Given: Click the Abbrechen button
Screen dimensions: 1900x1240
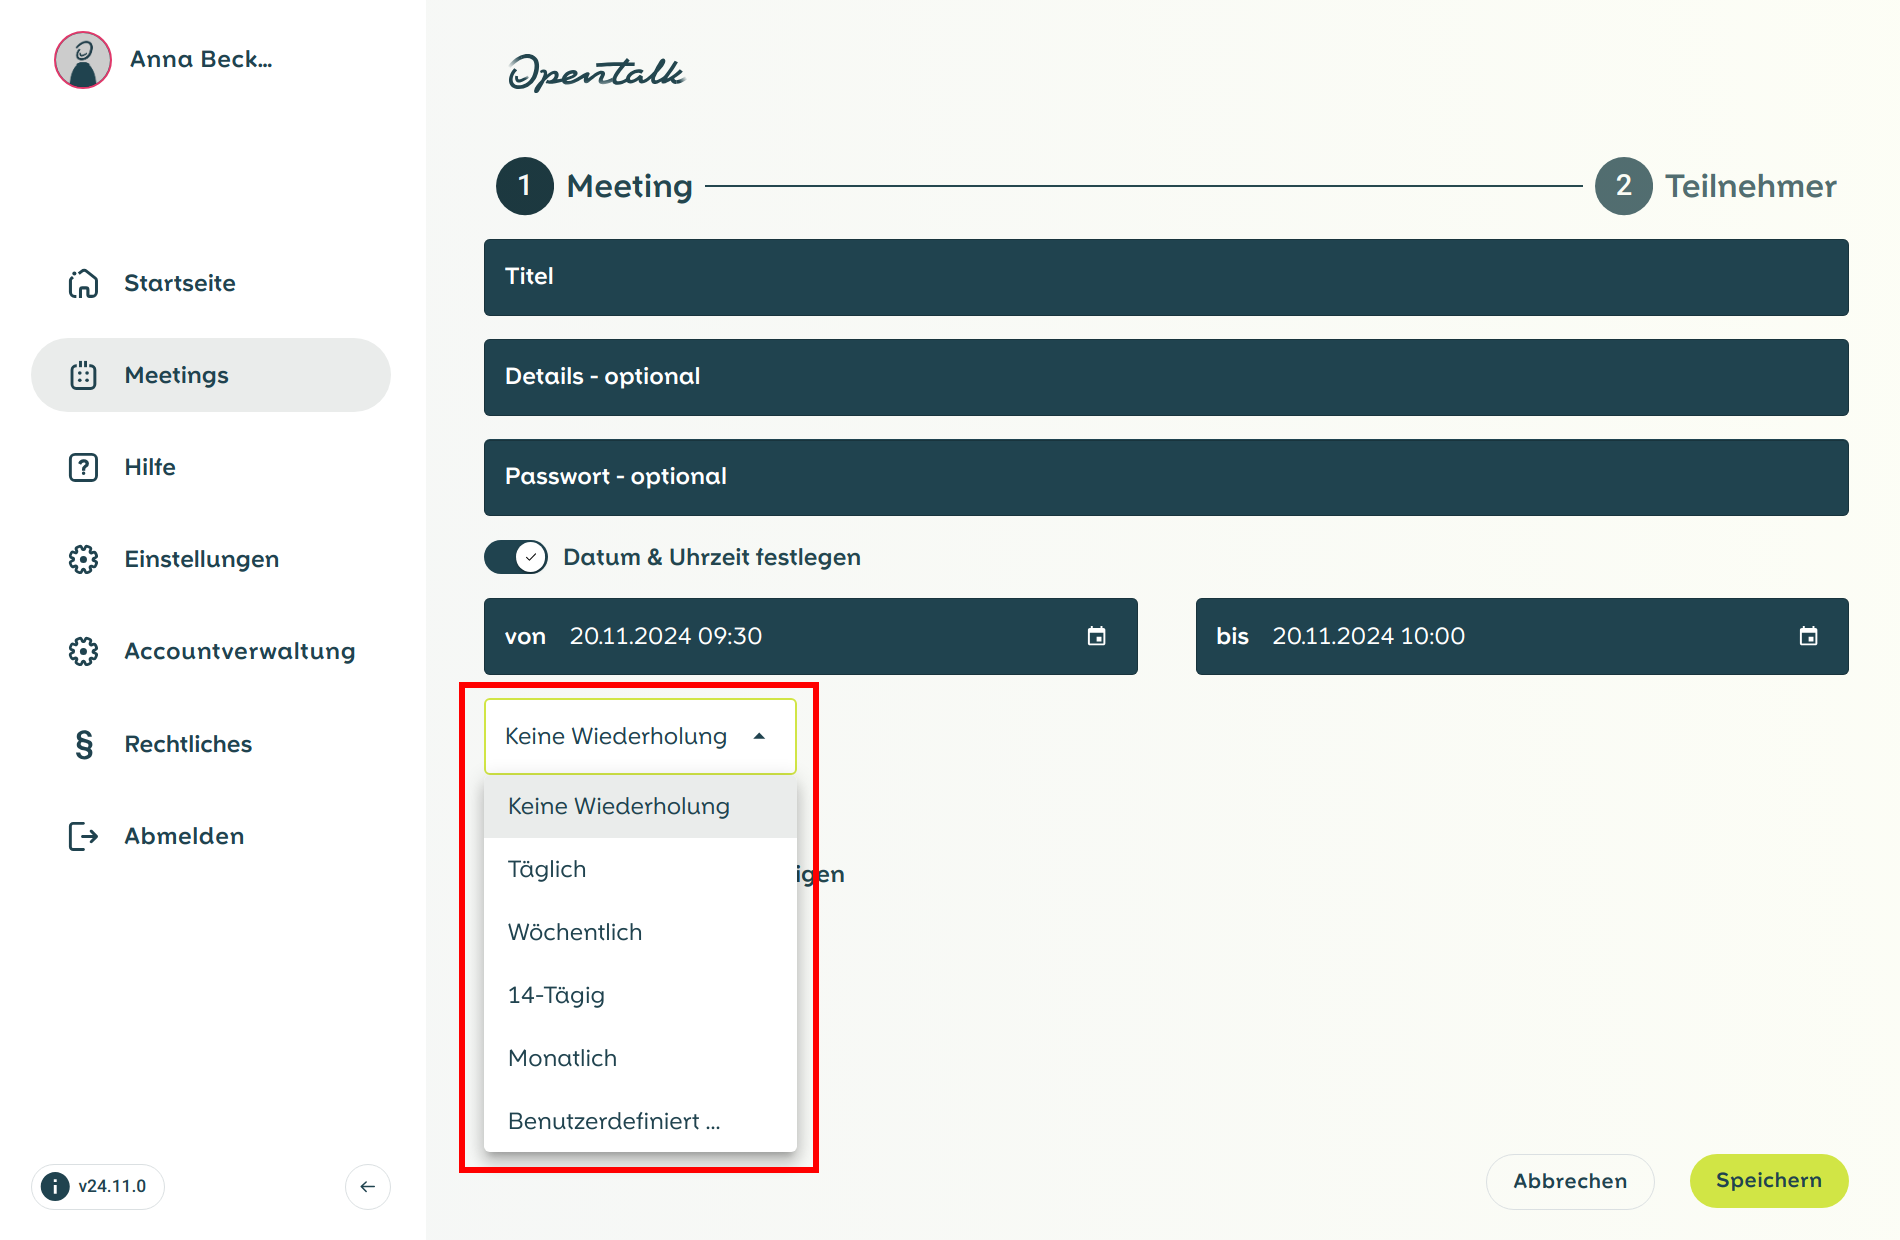Looking at the screenshot, I should coord(1569,1181).
